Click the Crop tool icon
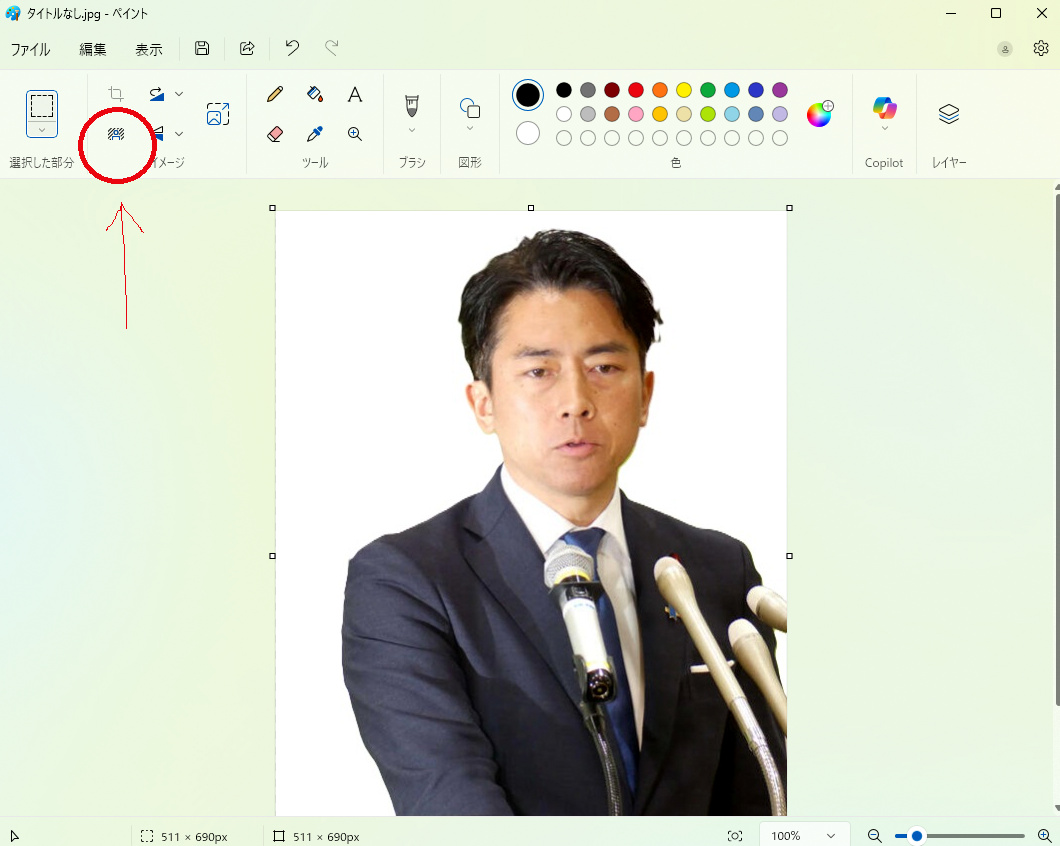The image size is (1060, 846). (x=116, y=94)
